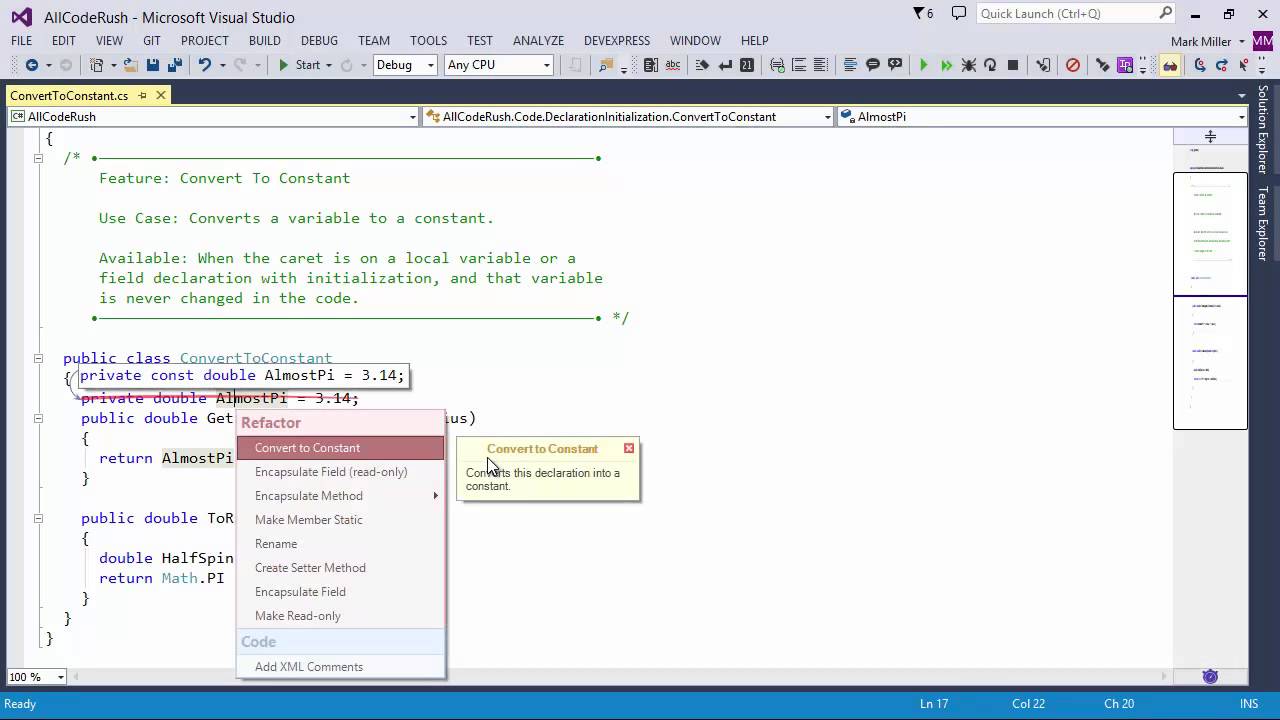Close the Convert to Constant hint popup
The width and height of the screenshot is (1280, 720).
tap(629, 448)
